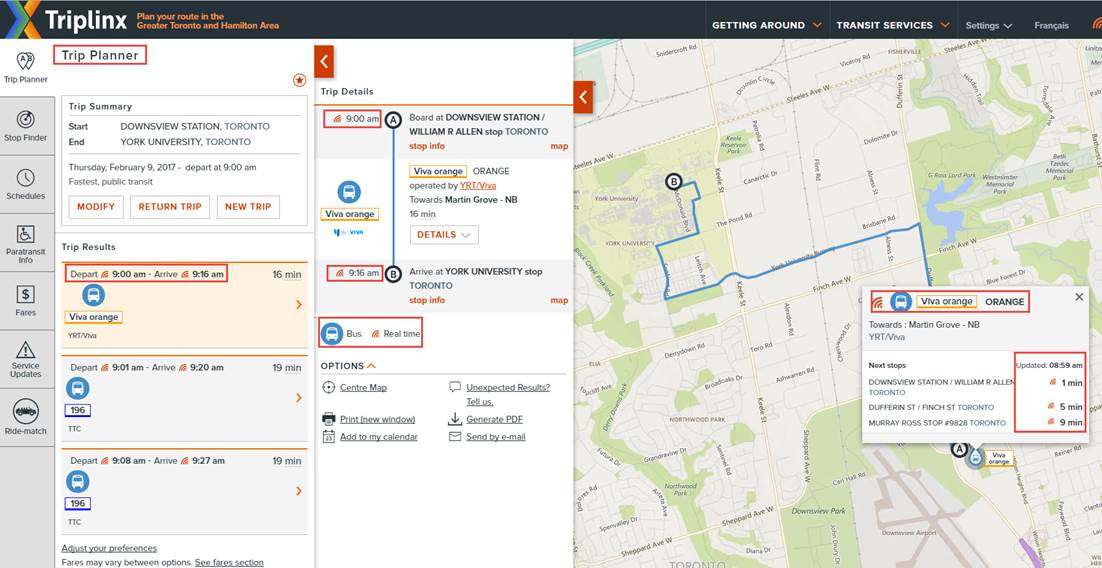
Task: Click the RETURN TRIP button
Action: point(169,207)
